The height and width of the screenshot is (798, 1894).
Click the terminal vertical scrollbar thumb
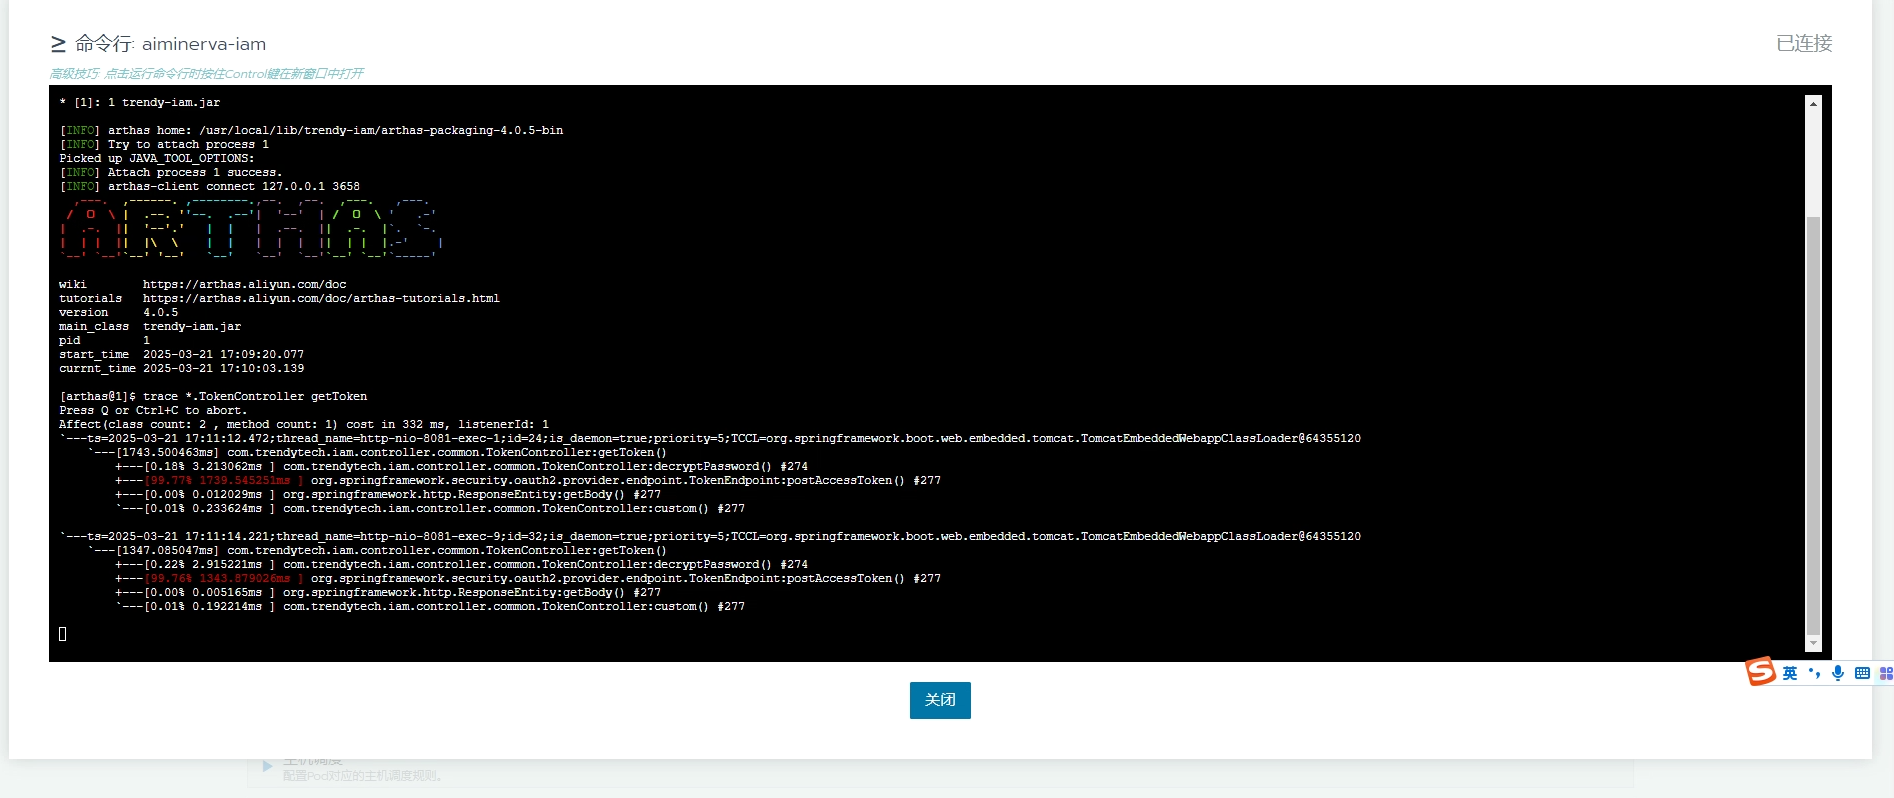point(1813,420)
